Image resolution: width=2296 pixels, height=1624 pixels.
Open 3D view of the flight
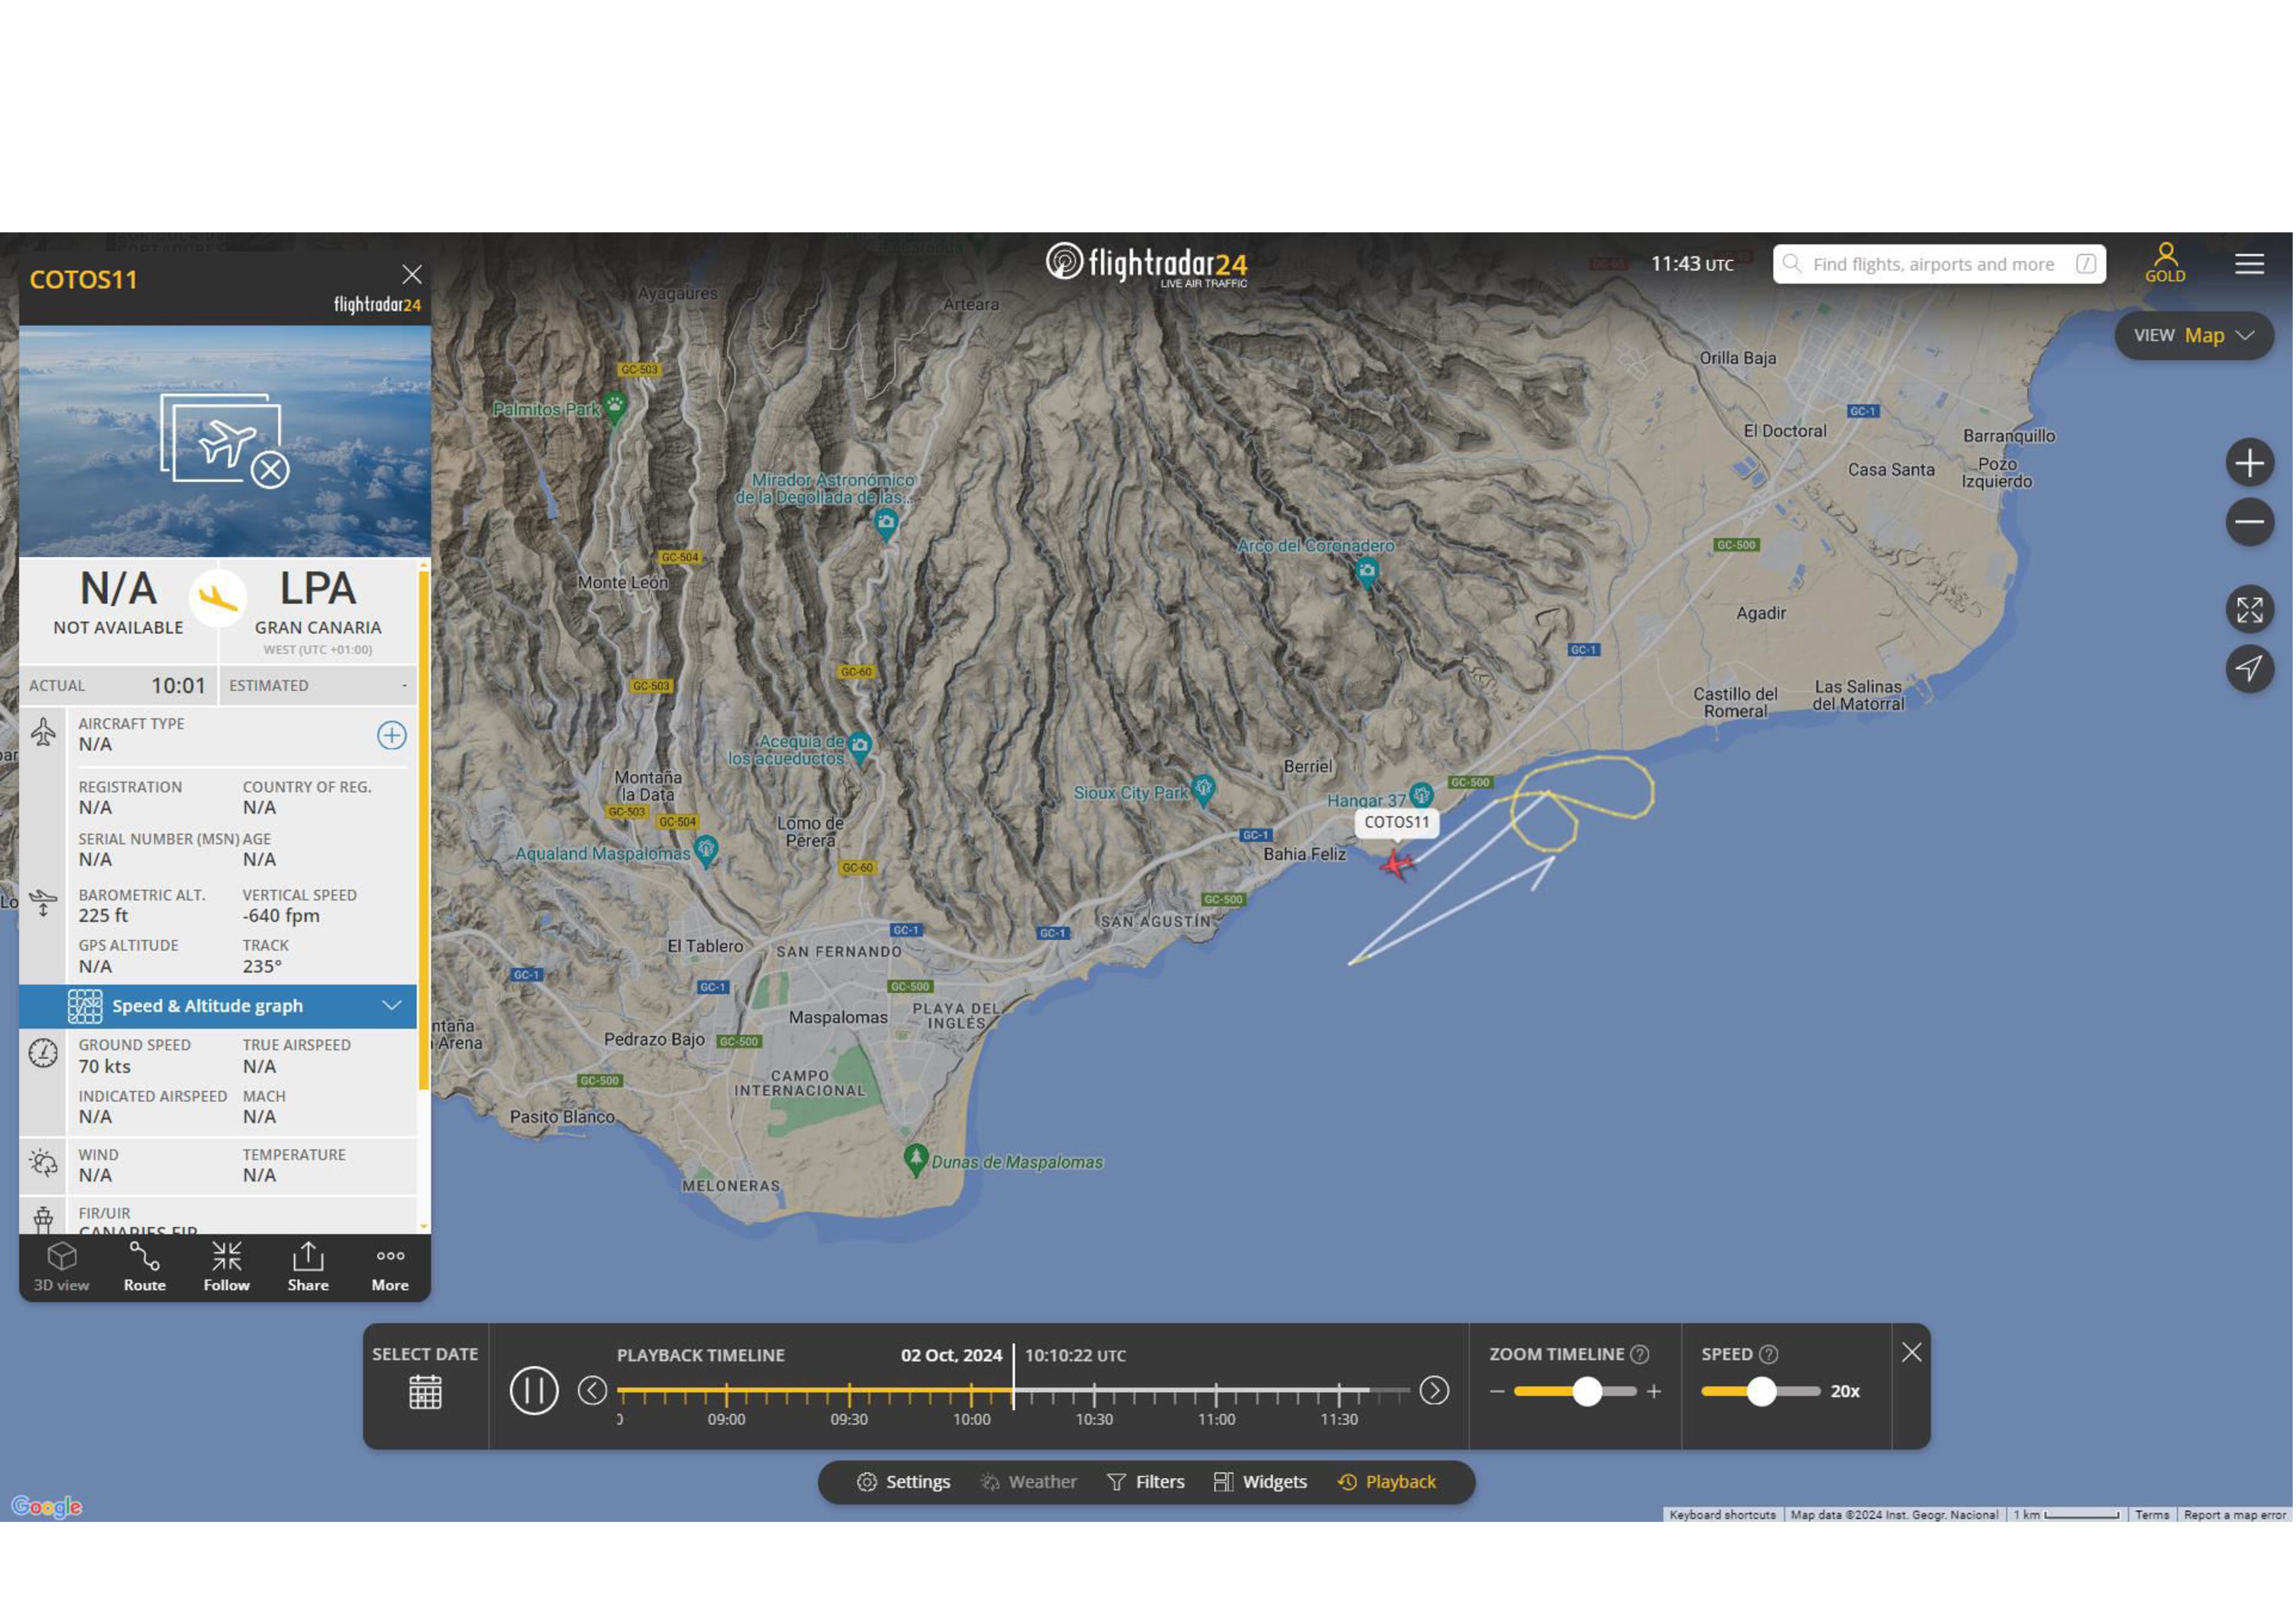62,1268
